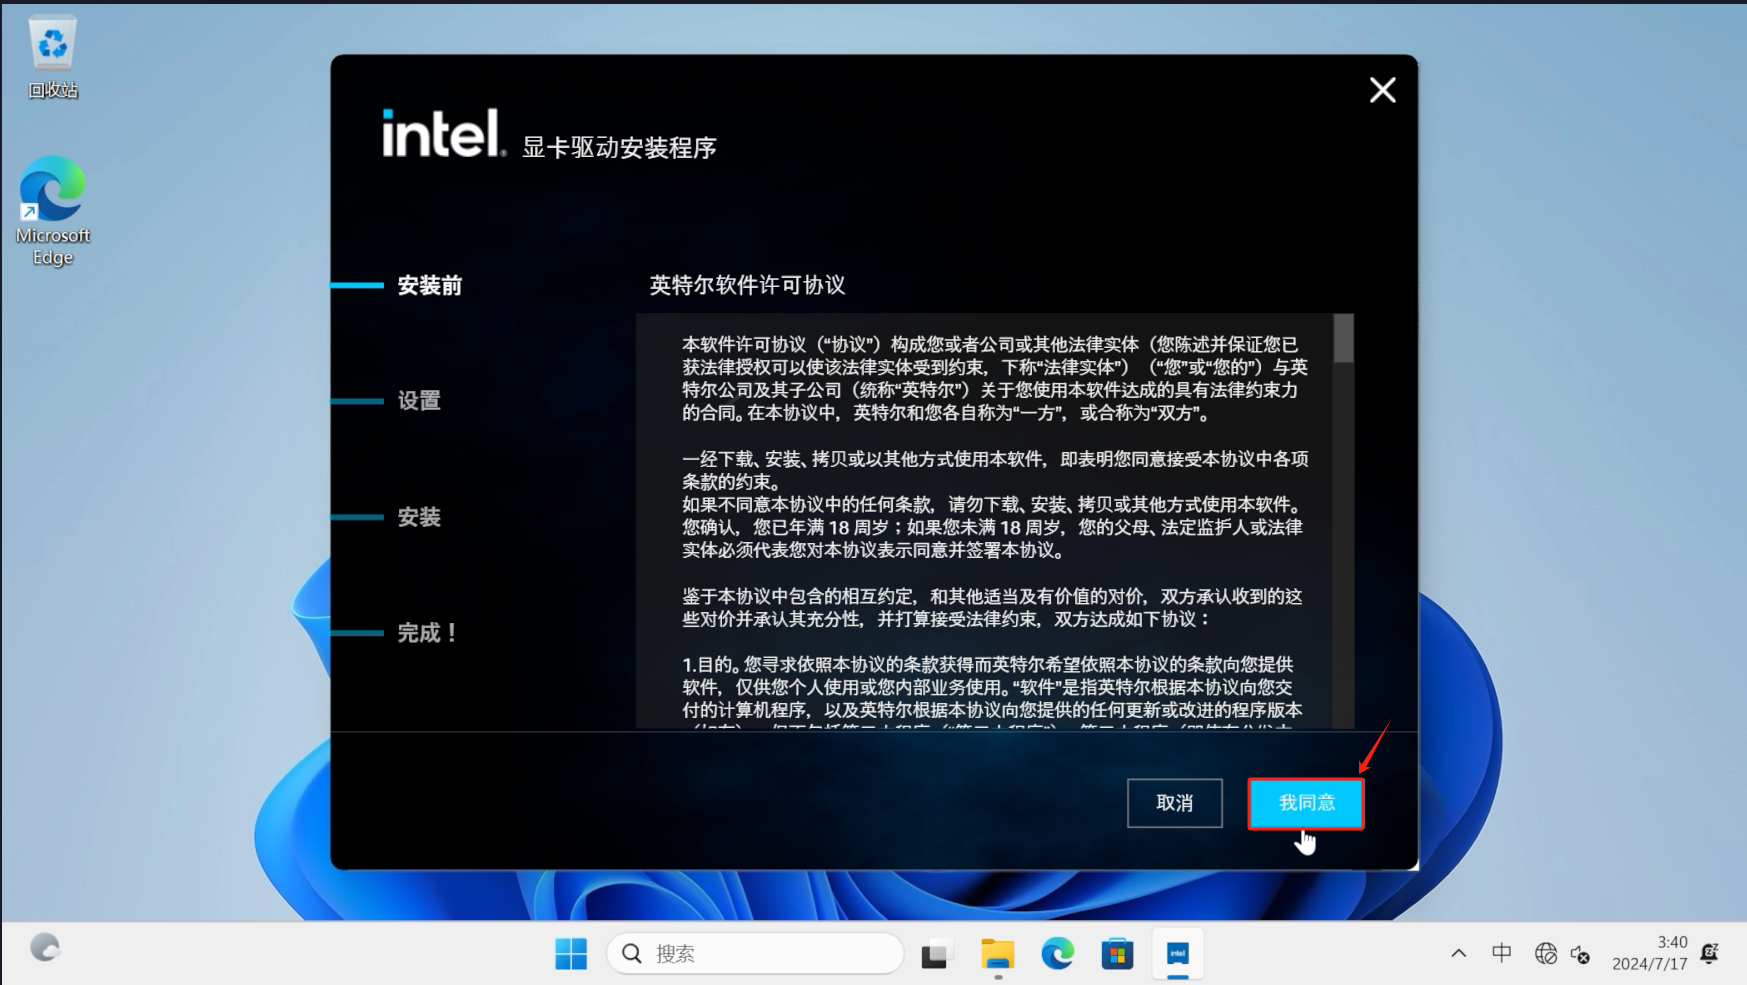The height and width of the screenshot is (985, 1747).
Task: Open Microsoft Edge desktop shortcut
Action: pyautogui.click(x=52, y=211)
